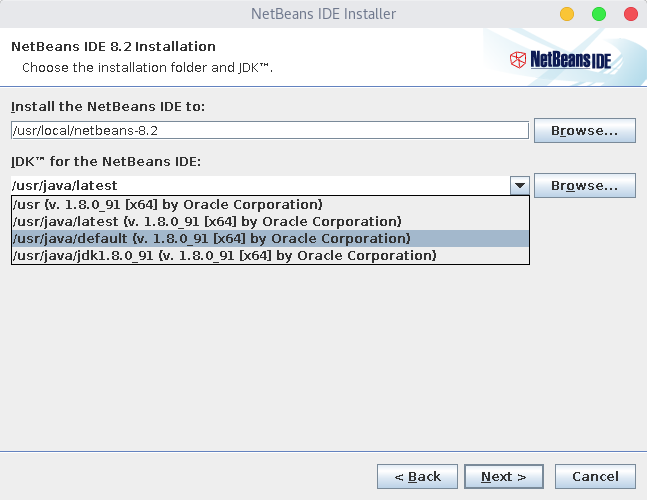Pick the /usr/java/jdk1.8.0_91 JDK option
647x500 pixels.
(270, 255)
